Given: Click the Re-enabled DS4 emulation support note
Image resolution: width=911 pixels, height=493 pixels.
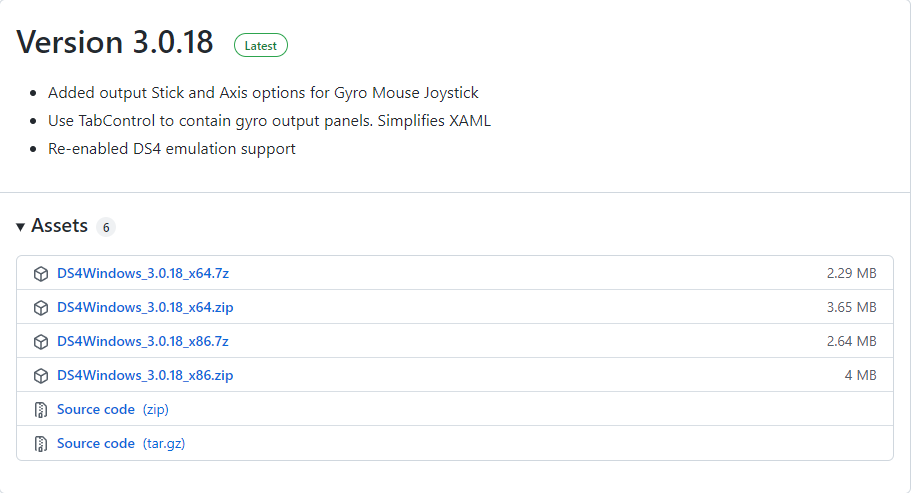Looking at the screenshot, I should 172,149.
